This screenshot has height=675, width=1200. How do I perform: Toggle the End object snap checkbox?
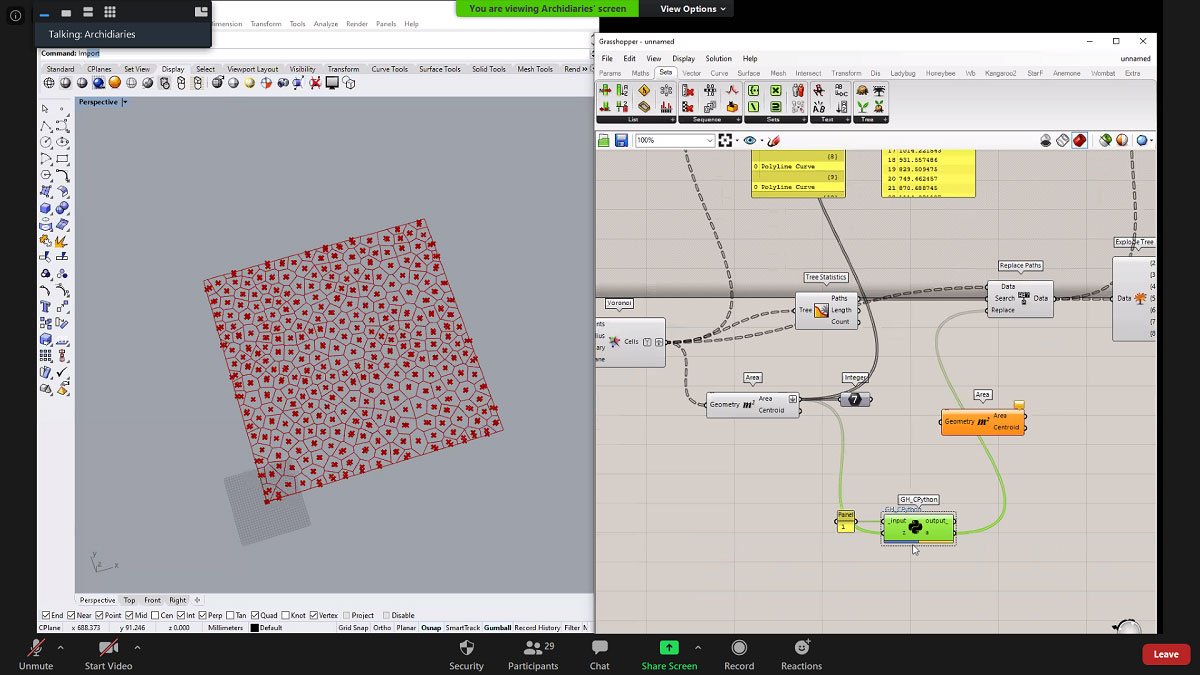[46, 615]
